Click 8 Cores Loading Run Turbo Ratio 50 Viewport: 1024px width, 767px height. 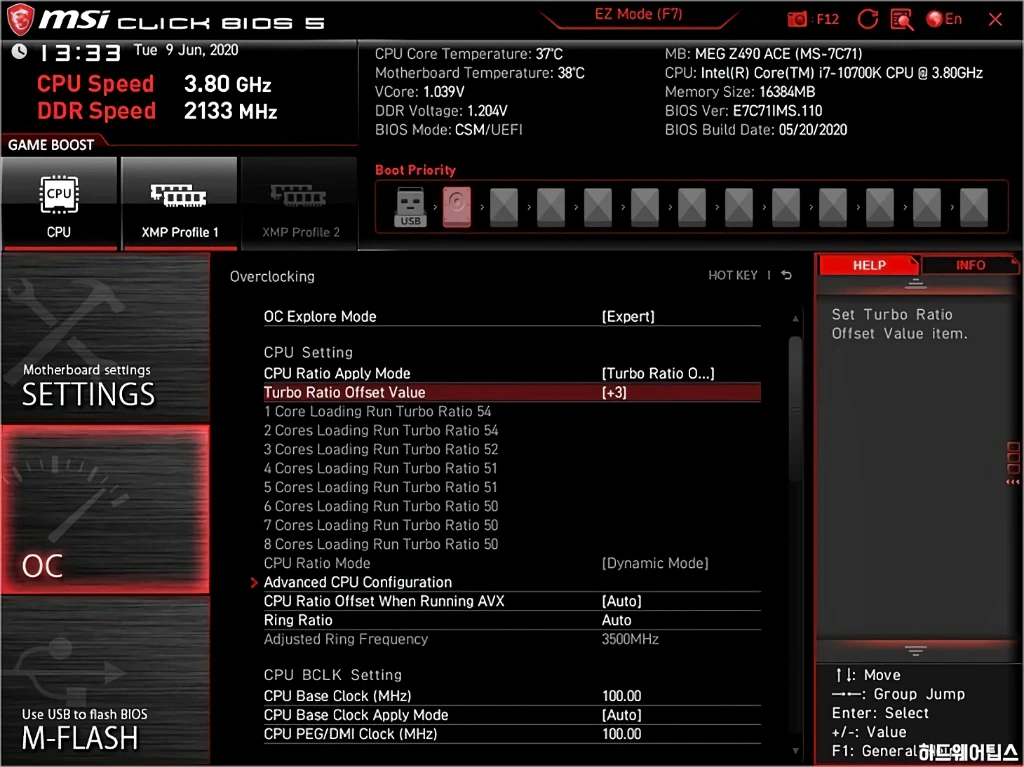[x=381, y=544]
